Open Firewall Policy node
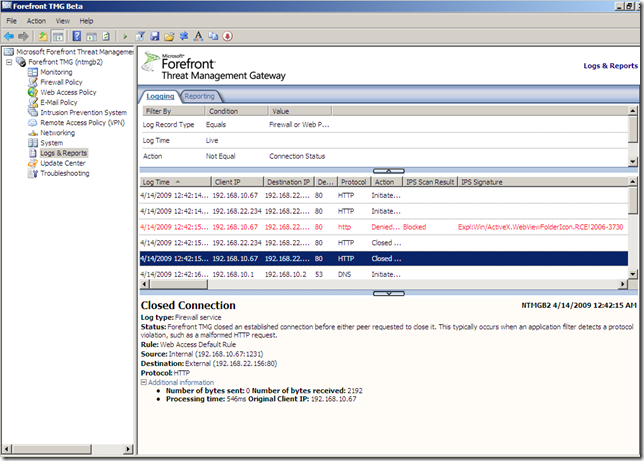 [61, 82]
